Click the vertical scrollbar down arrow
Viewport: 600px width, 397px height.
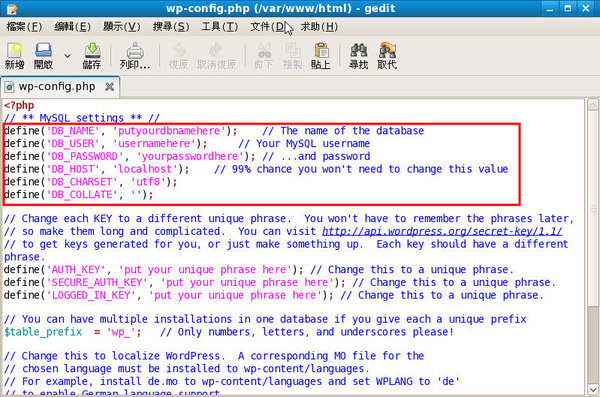pyautogui.click(x=593, y=390)
